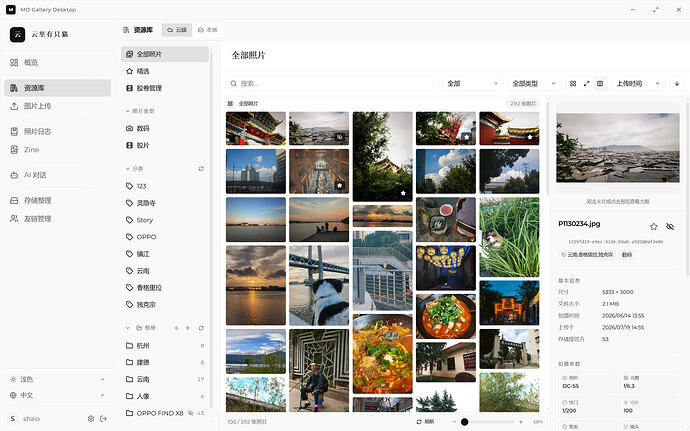The image size is (690, 431).
Task: Open settings gear next to shaio
Action: [91, 419]
